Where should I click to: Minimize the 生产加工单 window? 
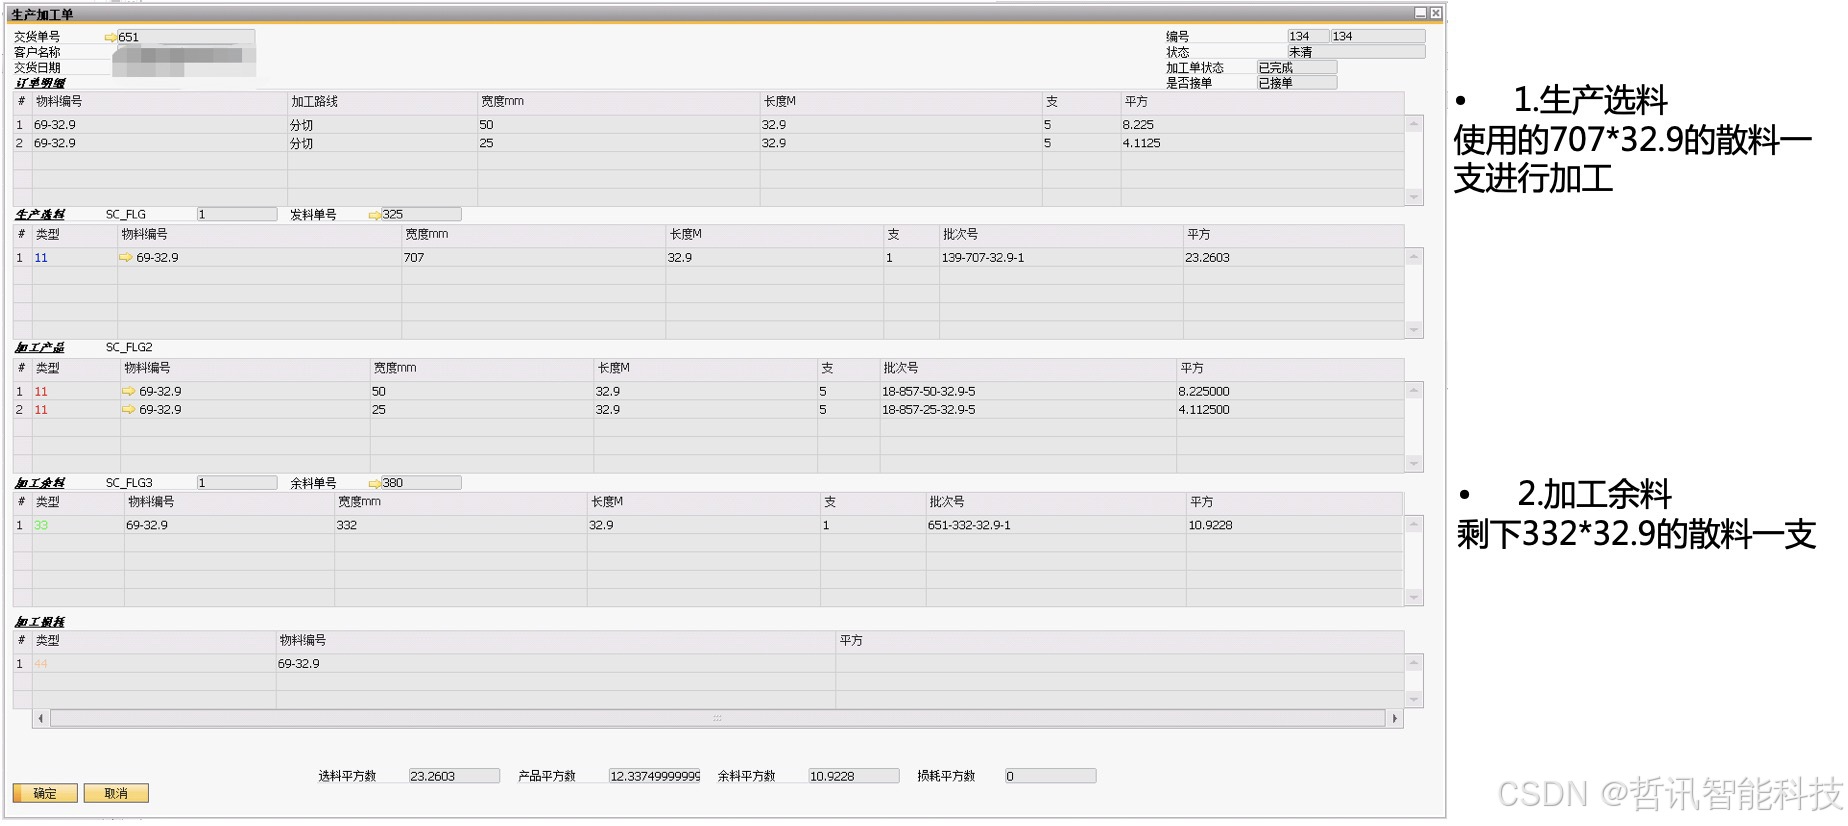click(x=1420, y=13)
